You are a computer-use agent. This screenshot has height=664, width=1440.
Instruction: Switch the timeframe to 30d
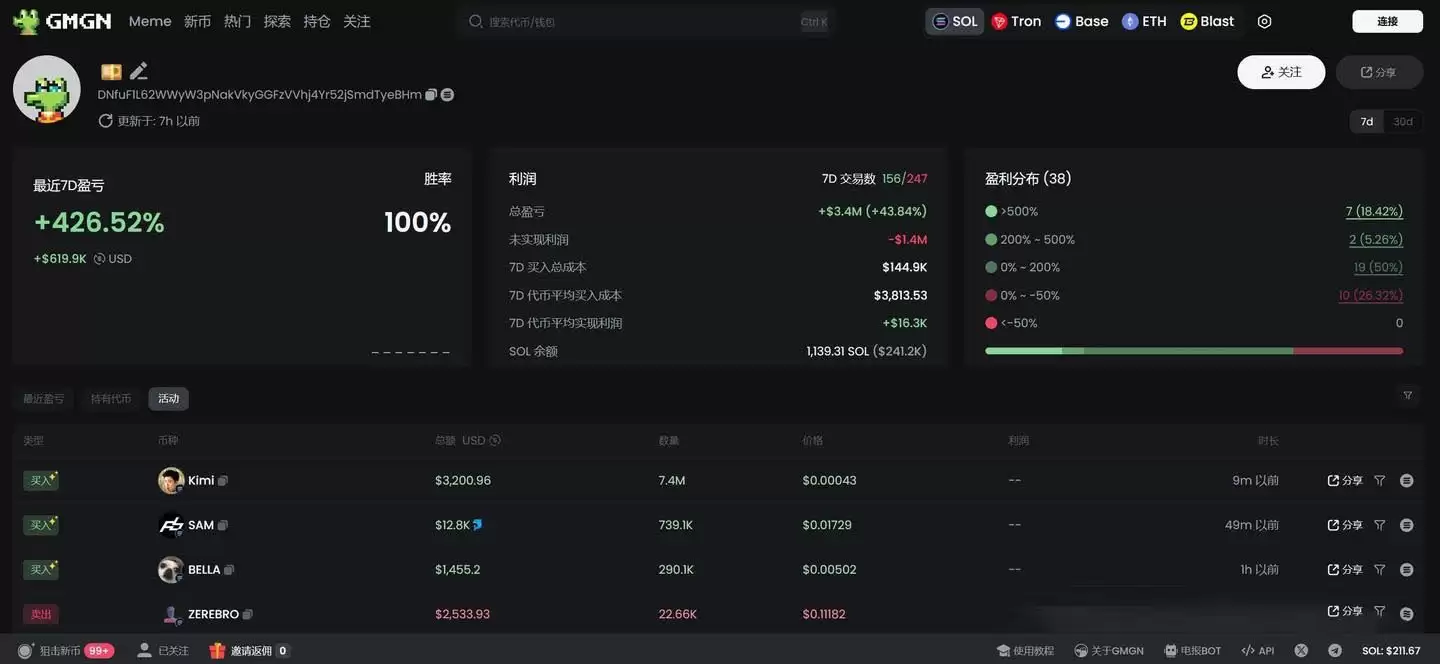tap(1400, 121)
